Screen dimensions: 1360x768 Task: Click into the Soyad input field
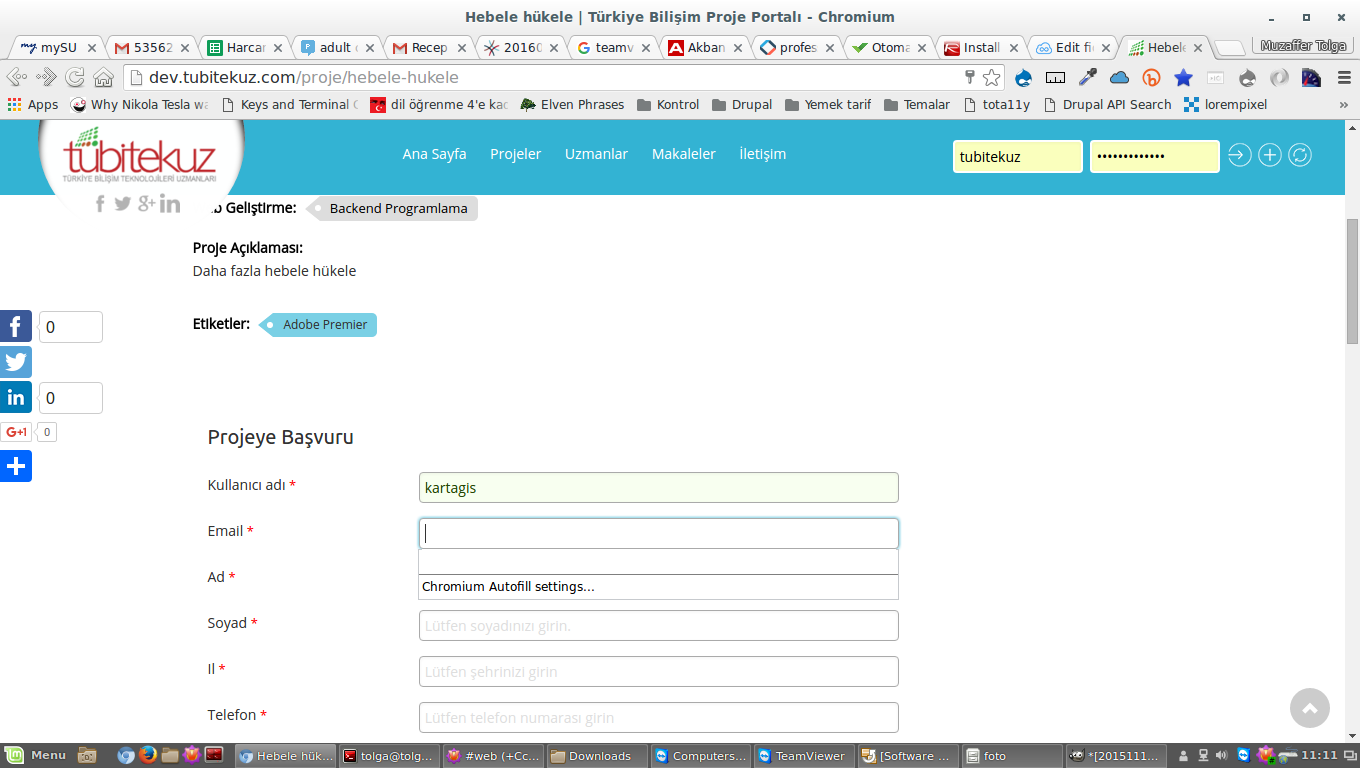click(659, 626)
